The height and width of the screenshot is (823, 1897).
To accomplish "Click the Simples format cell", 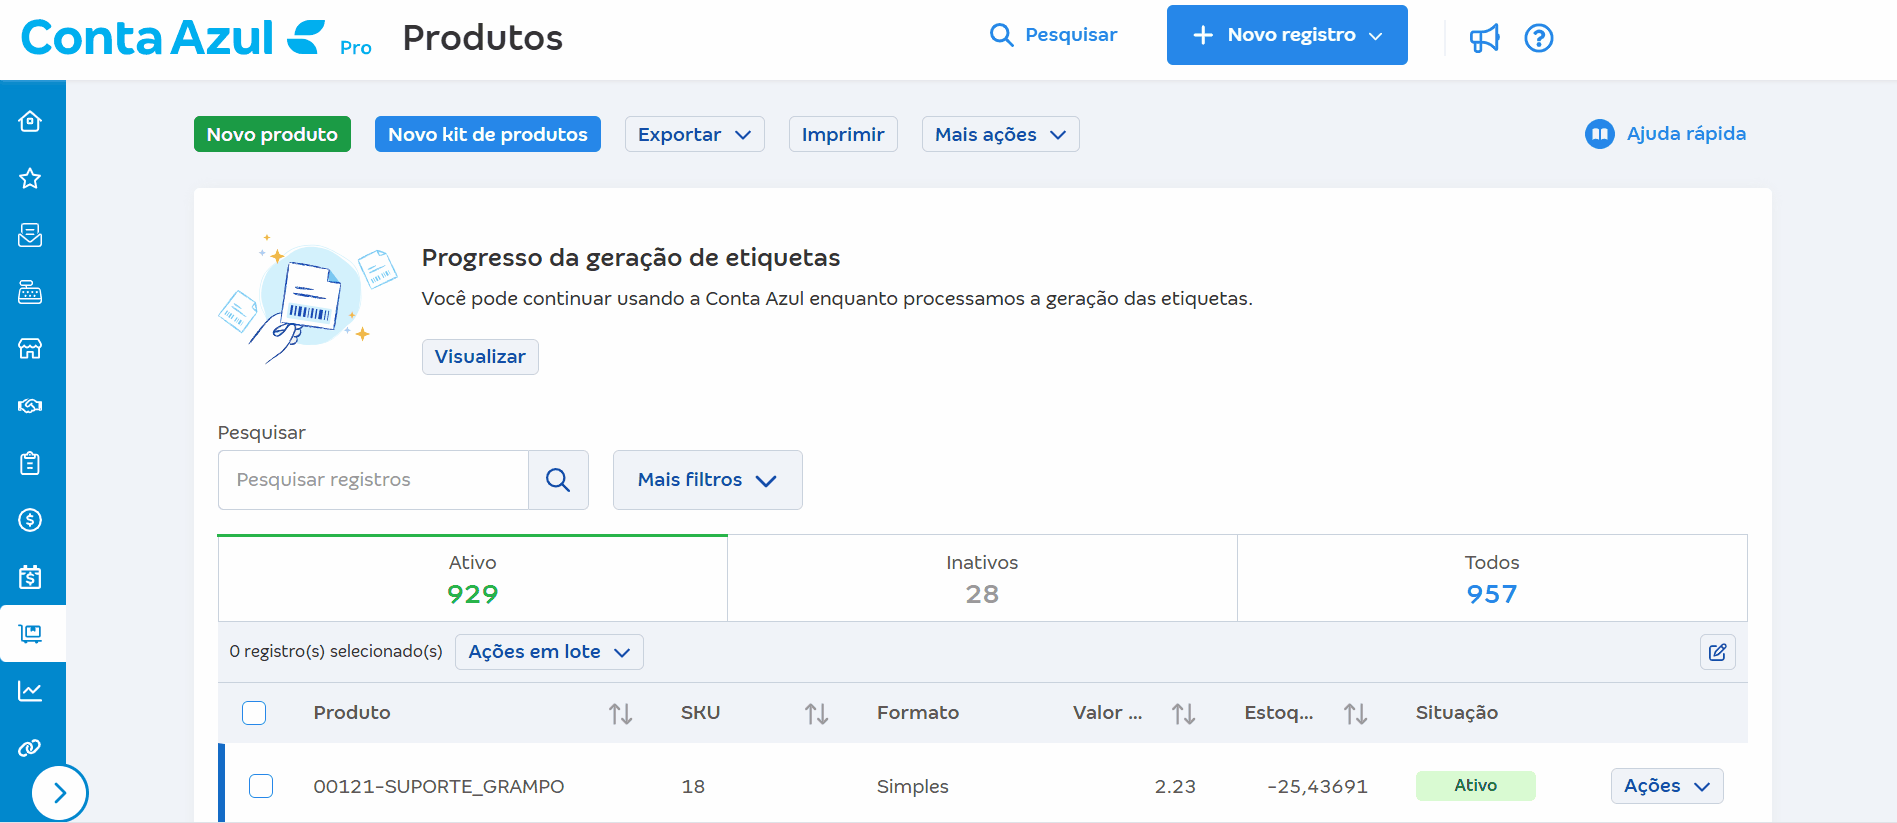I will click(912, 787).
